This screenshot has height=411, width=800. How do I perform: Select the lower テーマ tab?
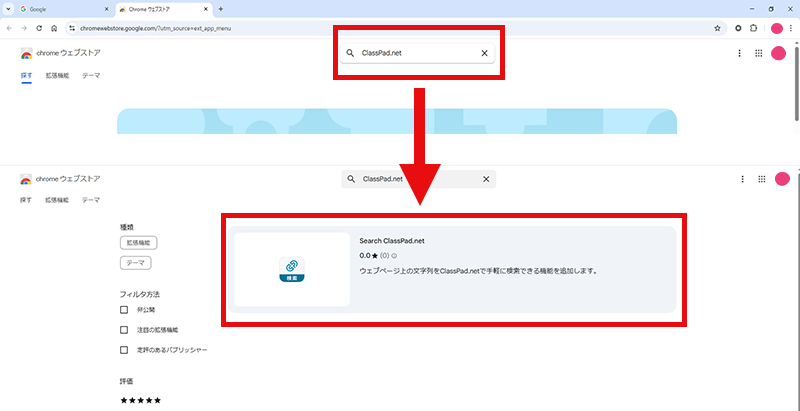pos(91,200)
